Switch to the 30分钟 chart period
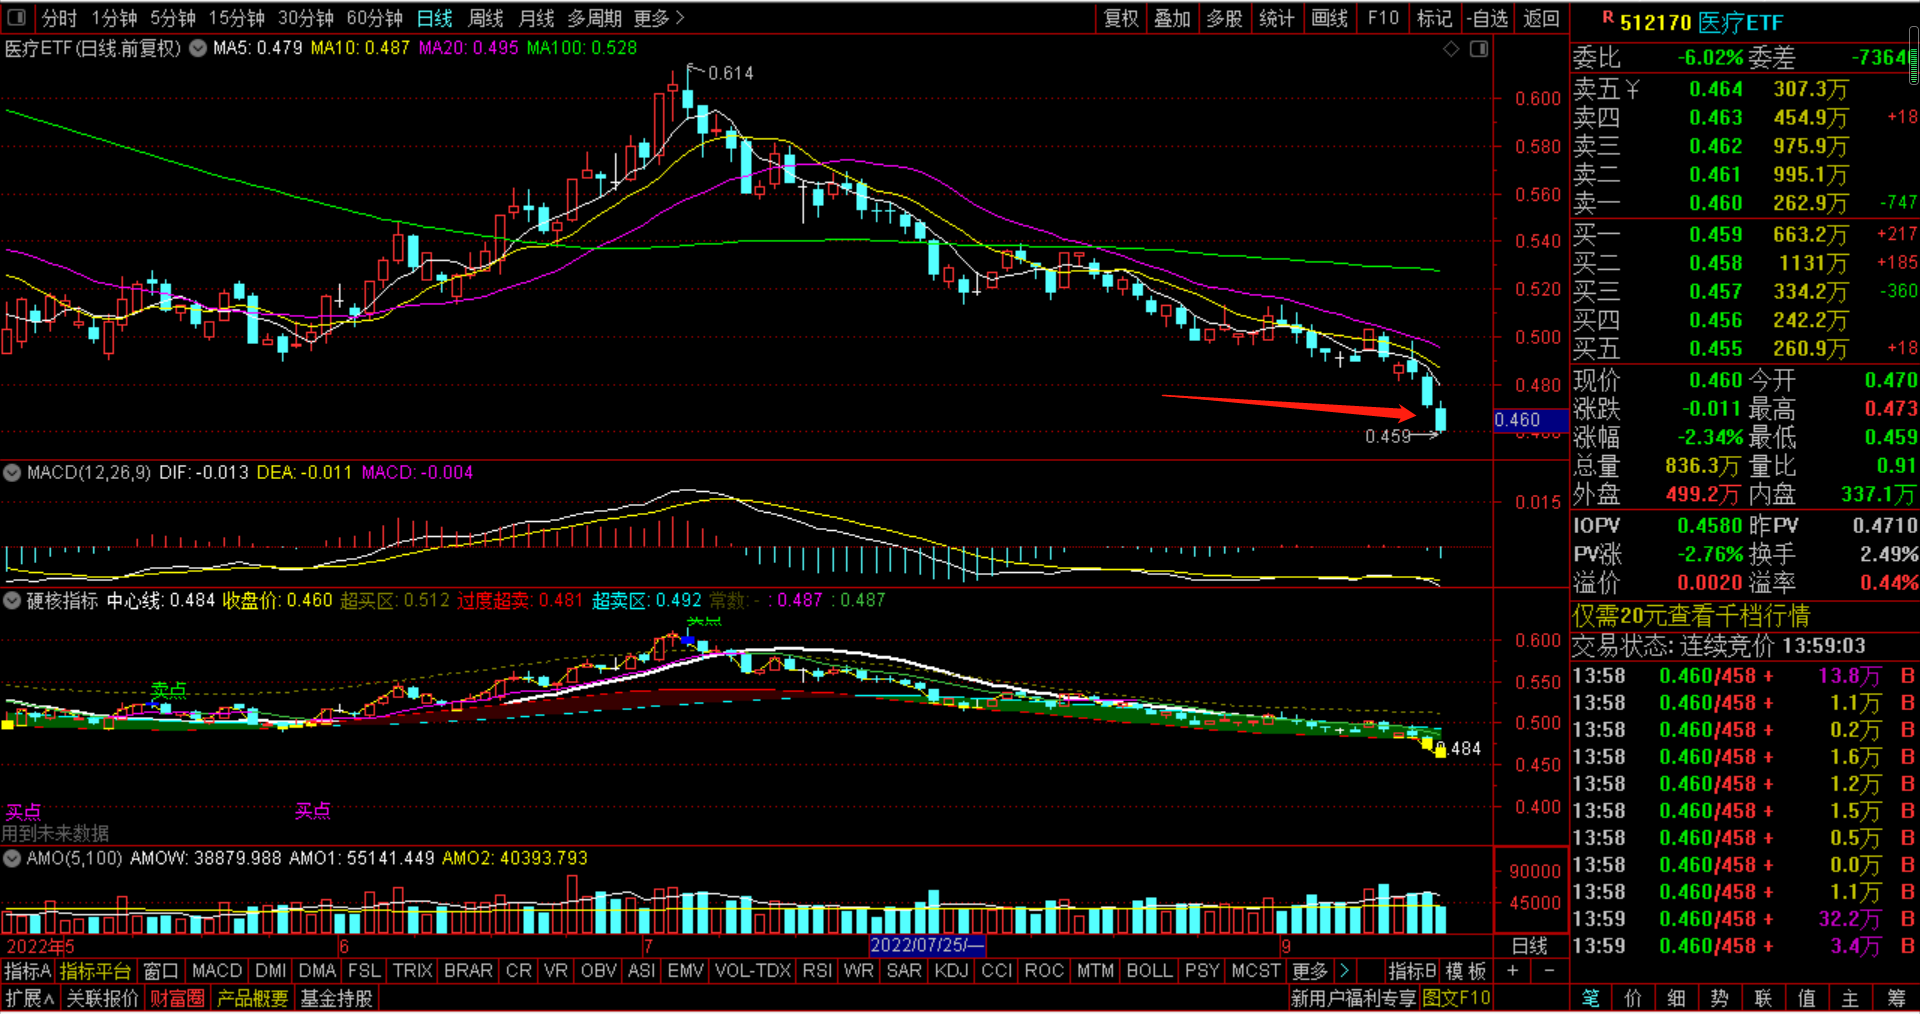1920x1014 pixels. click(305, 18)
